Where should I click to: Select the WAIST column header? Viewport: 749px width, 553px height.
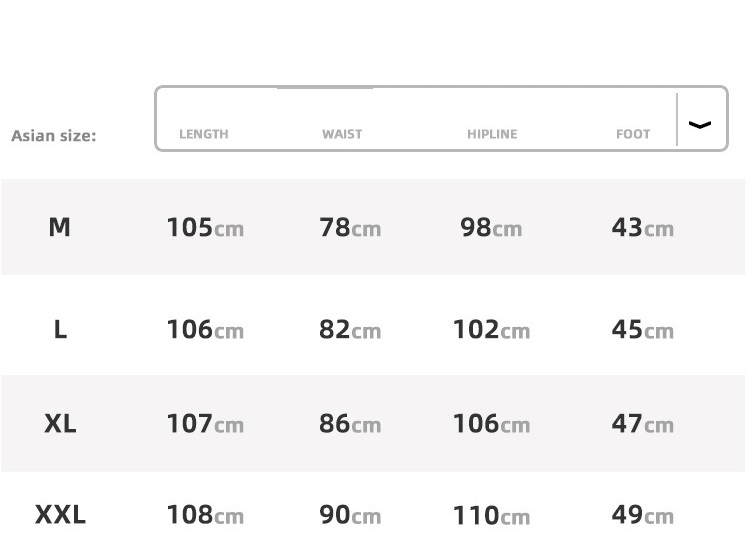tap(342, 134)
